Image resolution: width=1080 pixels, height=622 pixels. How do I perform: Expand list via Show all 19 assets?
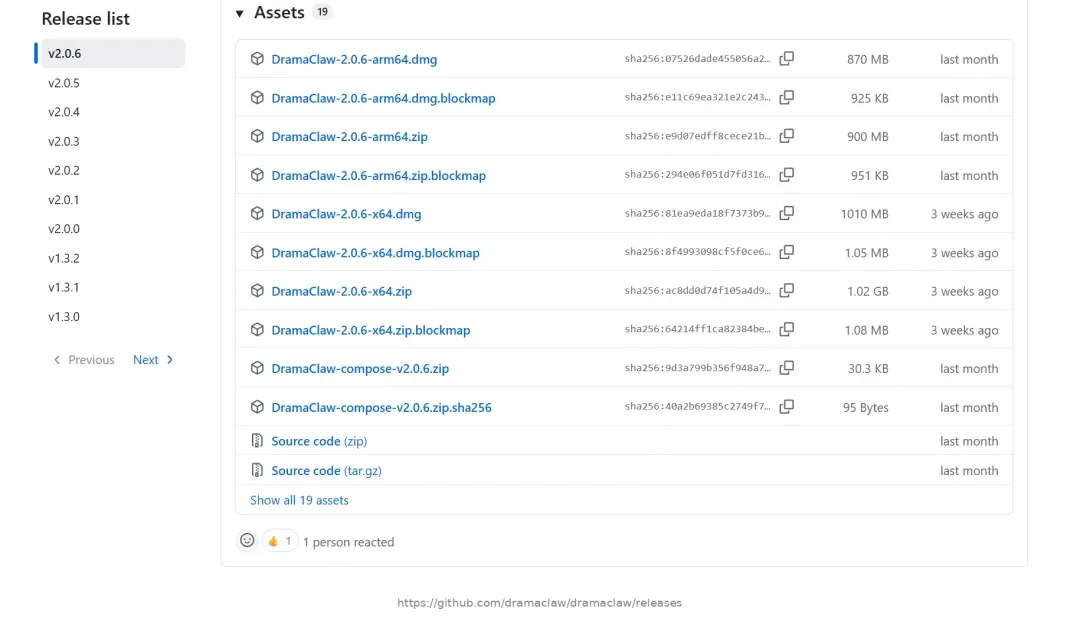click(299, 500)
